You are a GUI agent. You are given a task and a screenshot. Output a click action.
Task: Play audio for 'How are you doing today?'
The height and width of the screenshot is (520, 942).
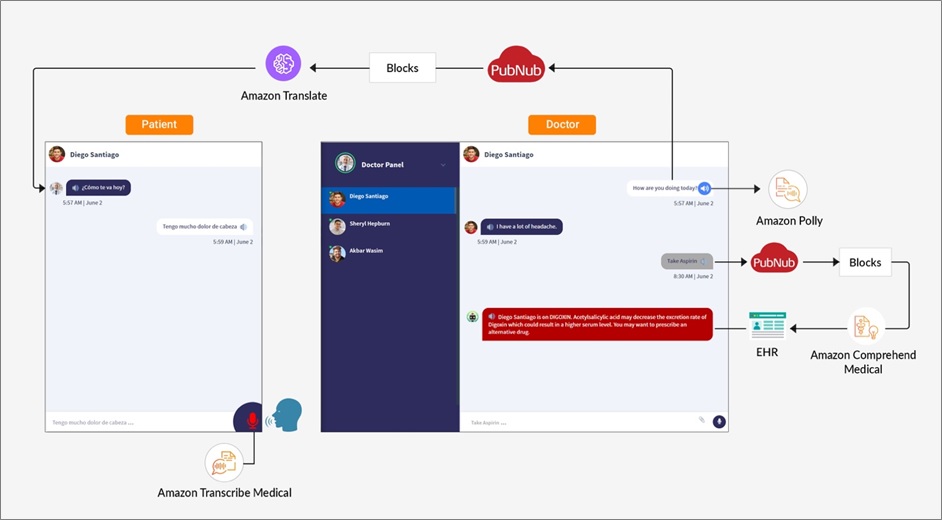[x=705, y=189]
